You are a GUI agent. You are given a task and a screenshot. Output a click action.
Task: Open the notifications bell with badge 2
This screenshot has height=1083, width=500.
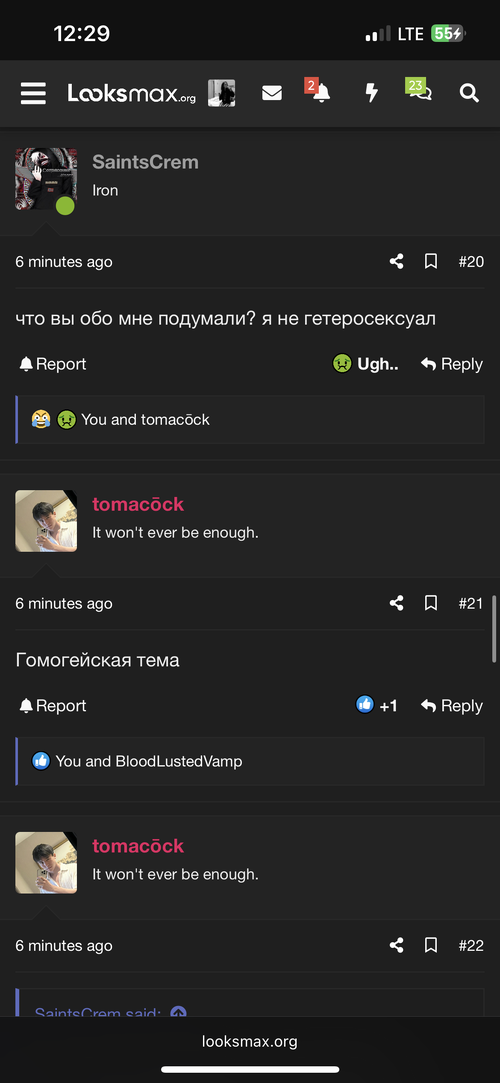[x=320, y=93]
